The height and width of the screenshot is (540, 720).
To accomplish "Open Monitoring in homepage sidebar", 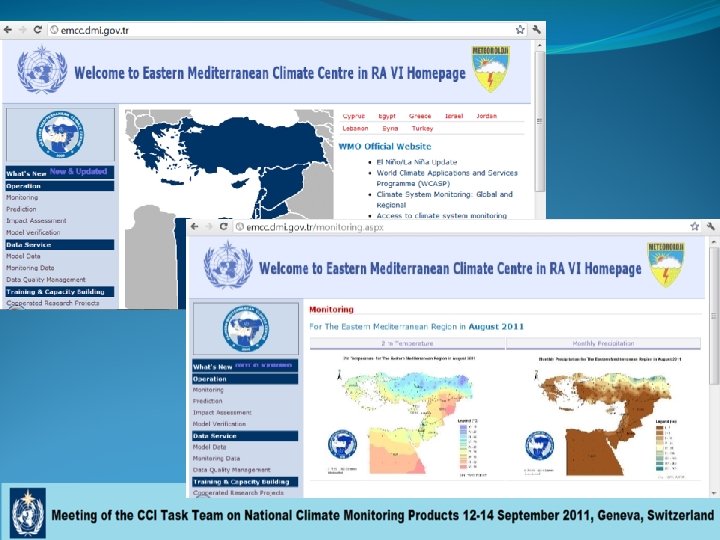I will 22,197.
